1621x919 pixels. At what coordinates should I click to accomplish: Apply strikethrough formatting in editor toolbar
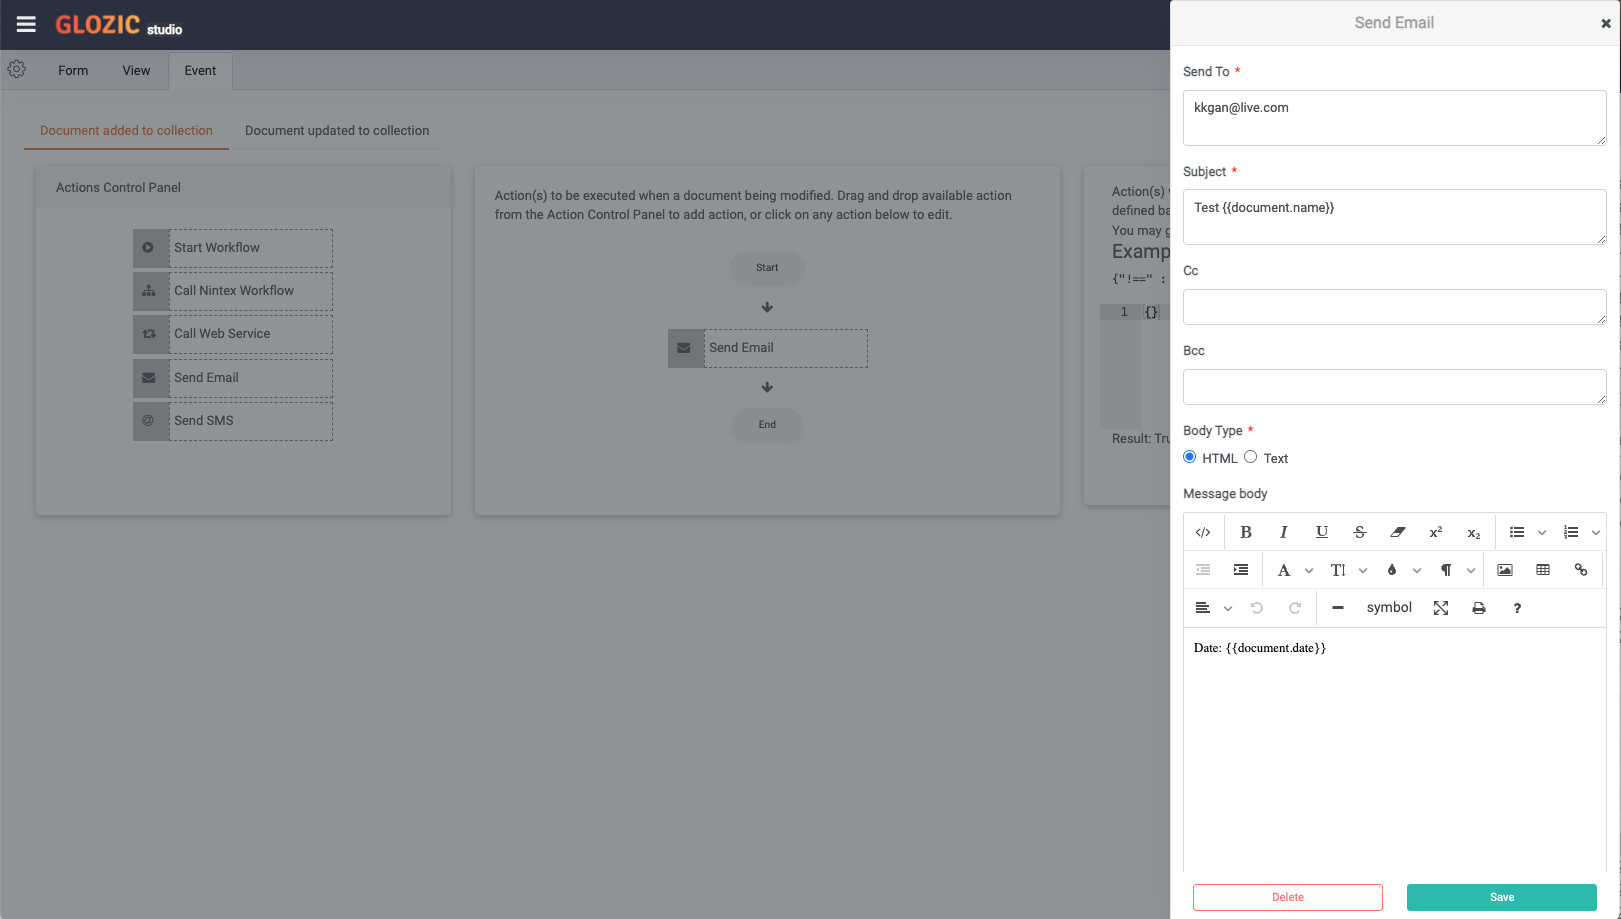pos(1360,532)
